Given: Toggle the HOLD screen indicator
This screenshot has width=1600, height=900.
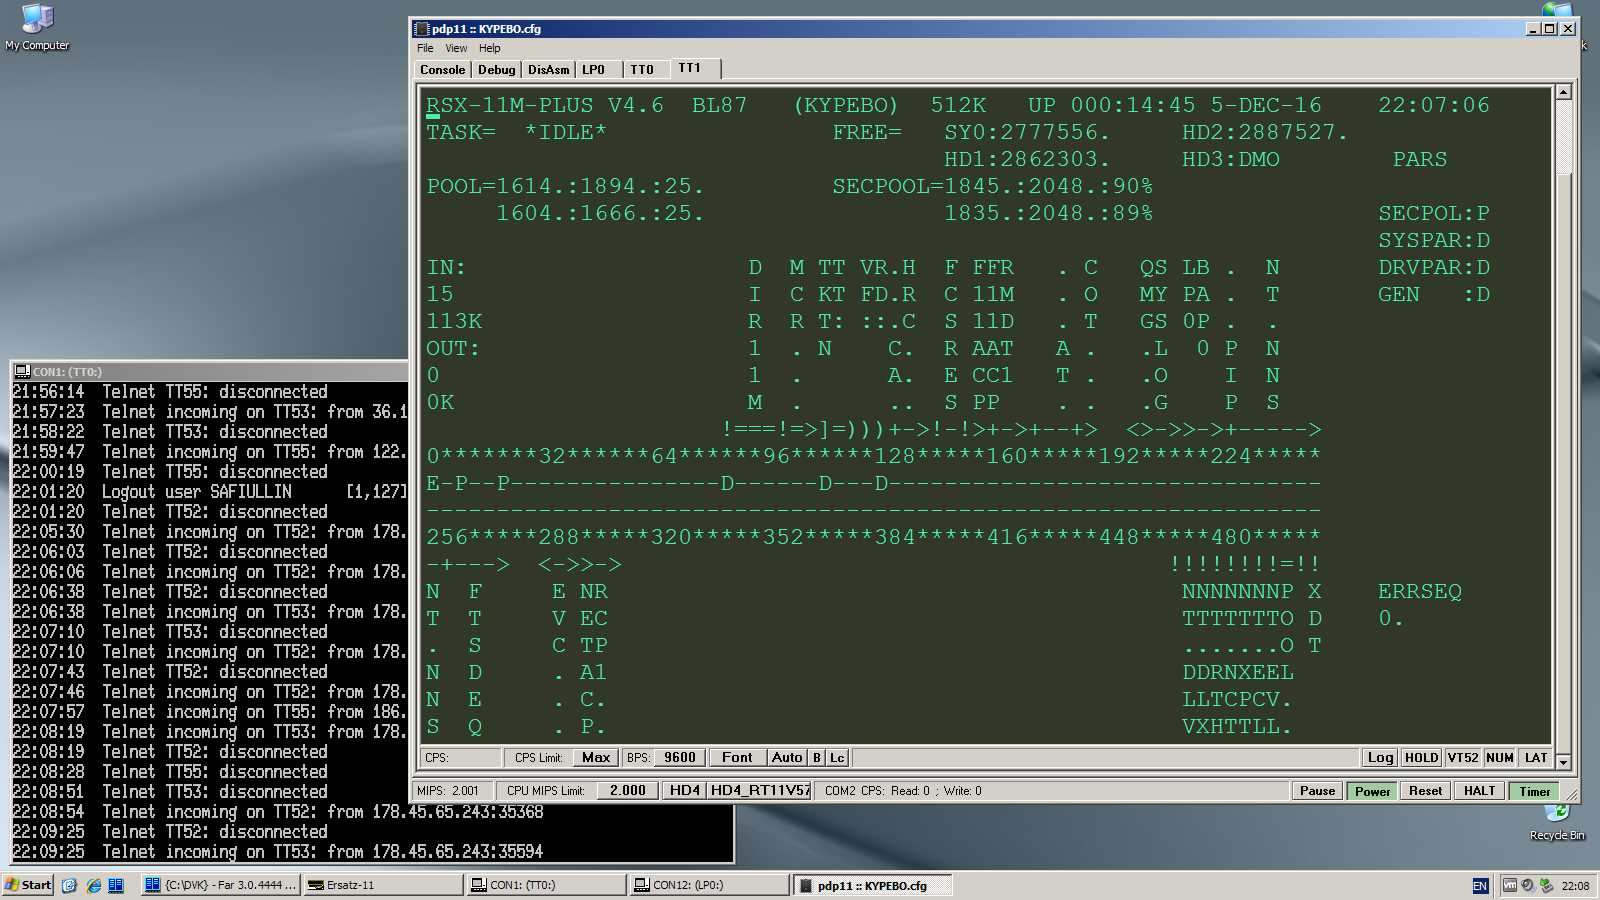Looking at the screenshot, I should coord(1421,758).
